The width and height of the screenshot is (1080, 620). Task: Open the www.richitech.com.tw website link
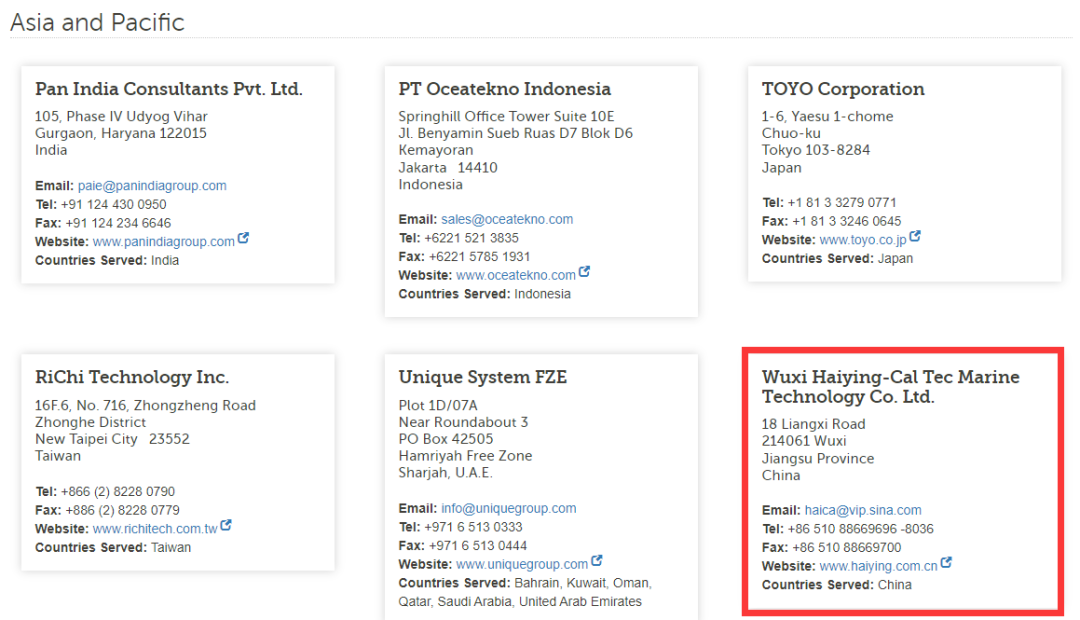pyautogui.click(x=154, y=529)
